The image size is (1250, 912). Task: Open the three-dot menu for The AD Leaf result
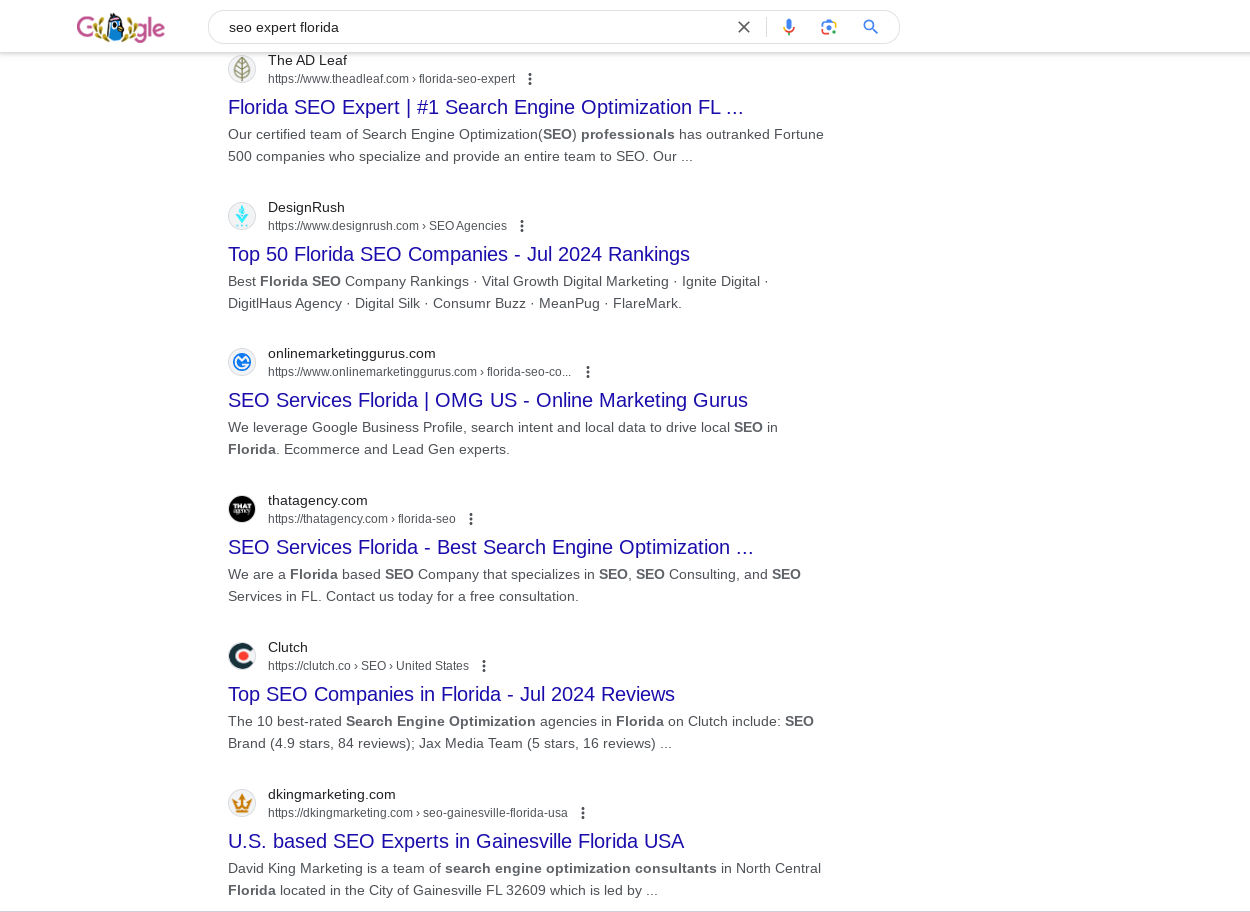[x=530, y=79]
